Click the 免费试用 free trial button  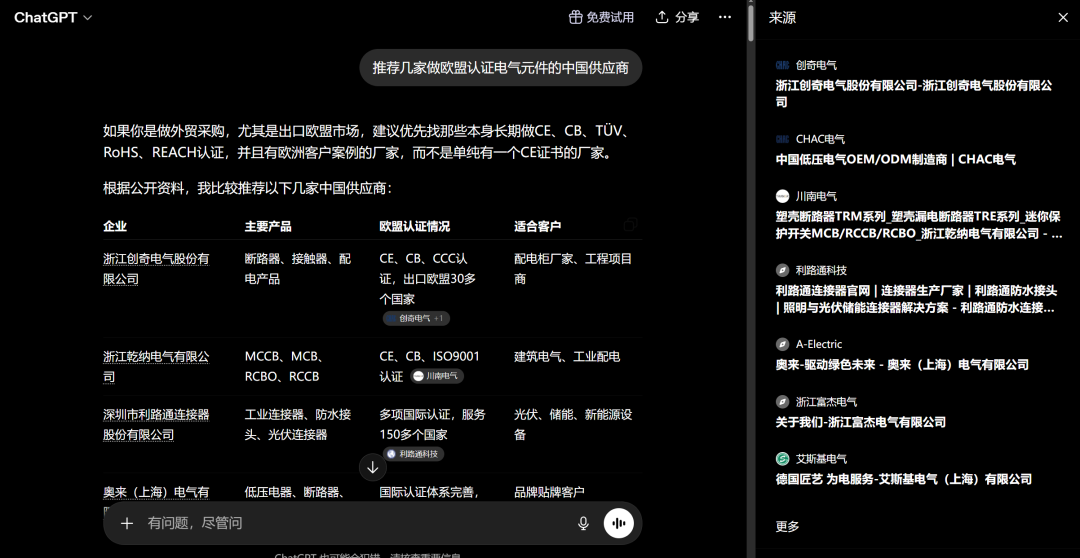click(601, 17)
